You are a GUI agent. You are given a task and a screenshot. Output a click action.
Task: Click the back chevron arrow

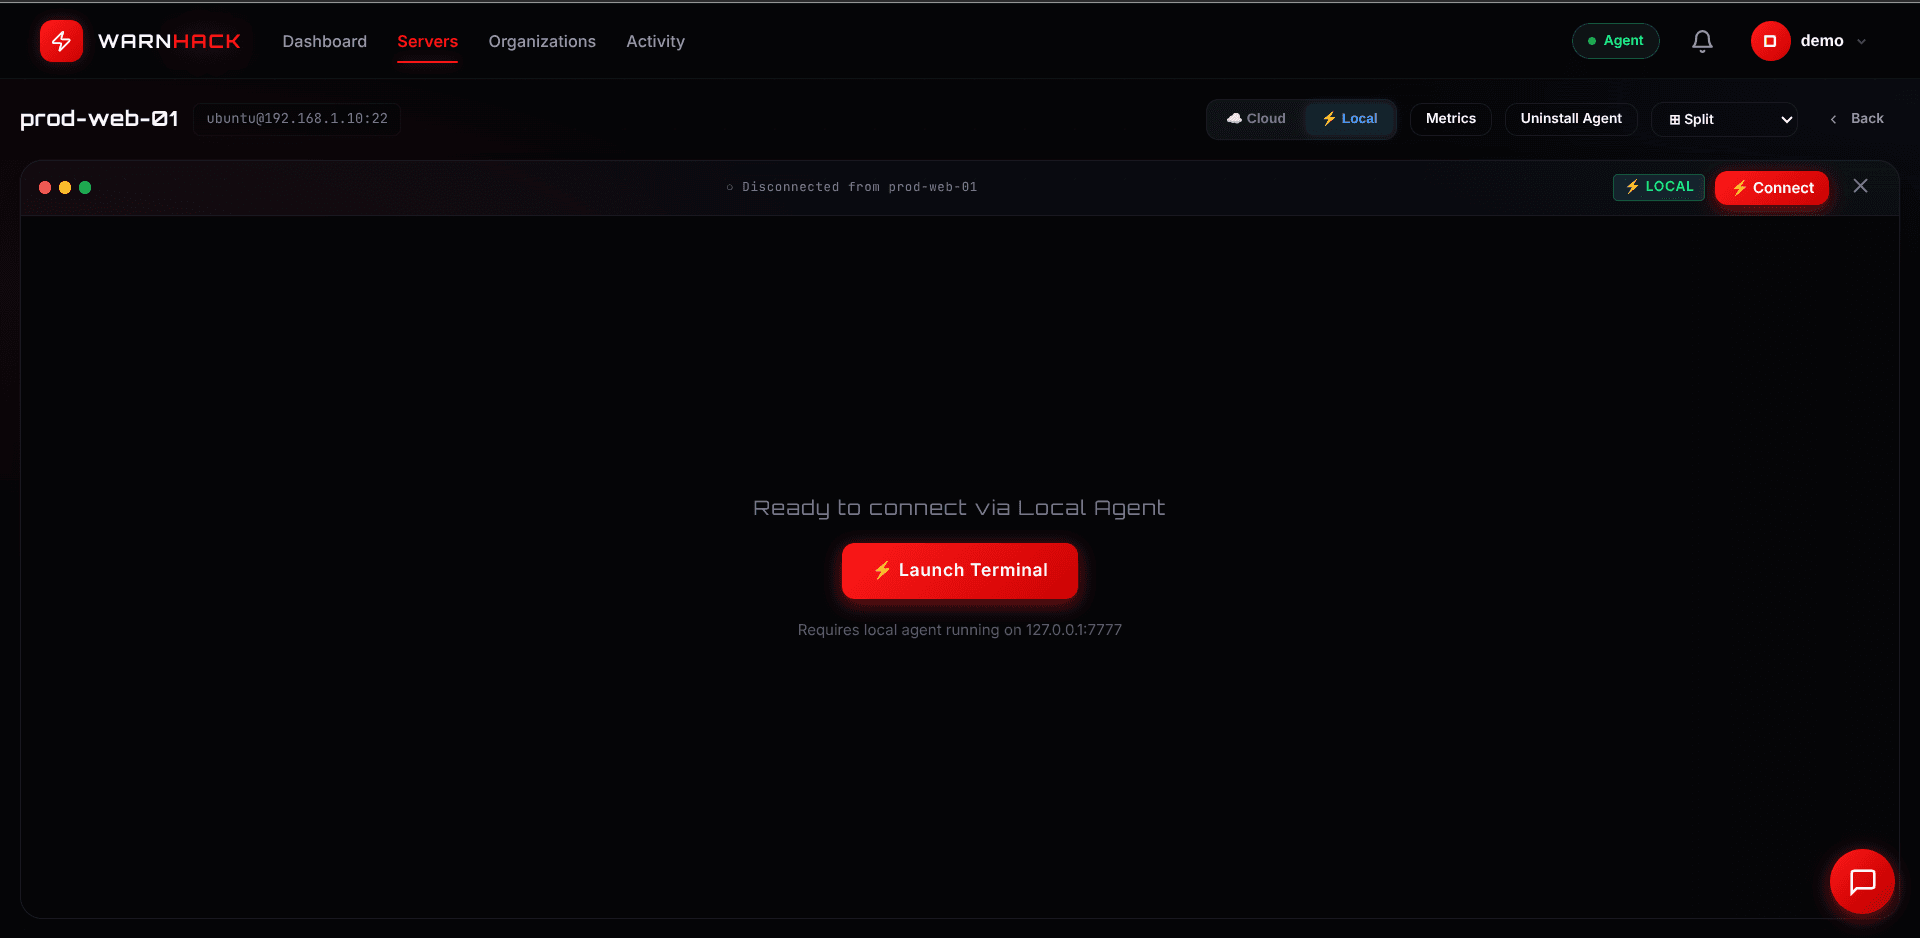pyautogui.click(x=1833, y=119)
